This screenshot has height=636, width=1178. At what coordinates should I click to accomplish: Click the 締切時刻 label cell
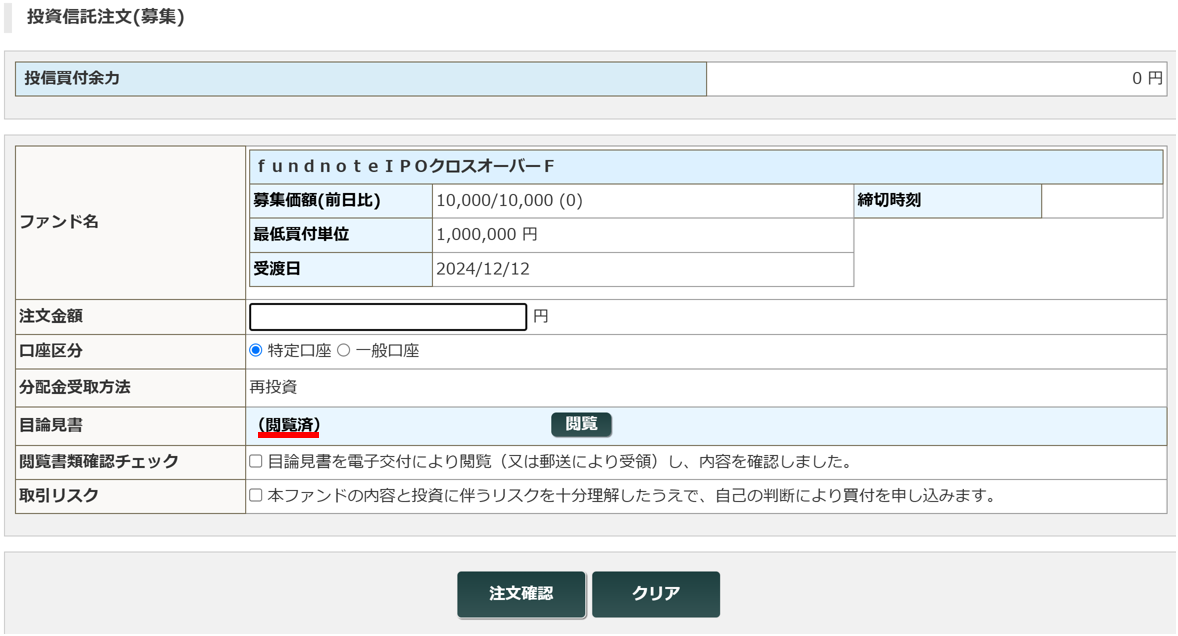pyautogui.click(x=947, y=200)
